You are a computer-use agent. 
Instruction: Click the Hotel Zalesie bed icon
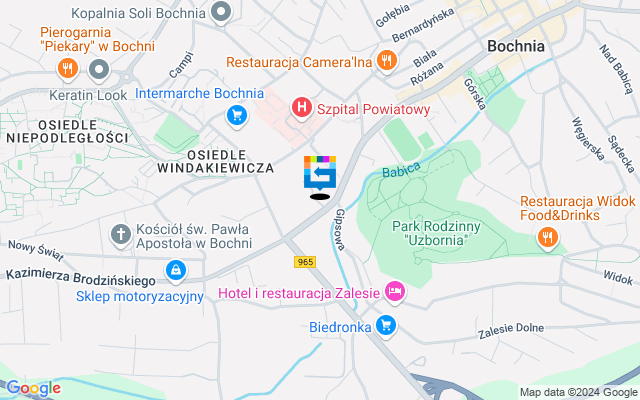click(395, 292)
